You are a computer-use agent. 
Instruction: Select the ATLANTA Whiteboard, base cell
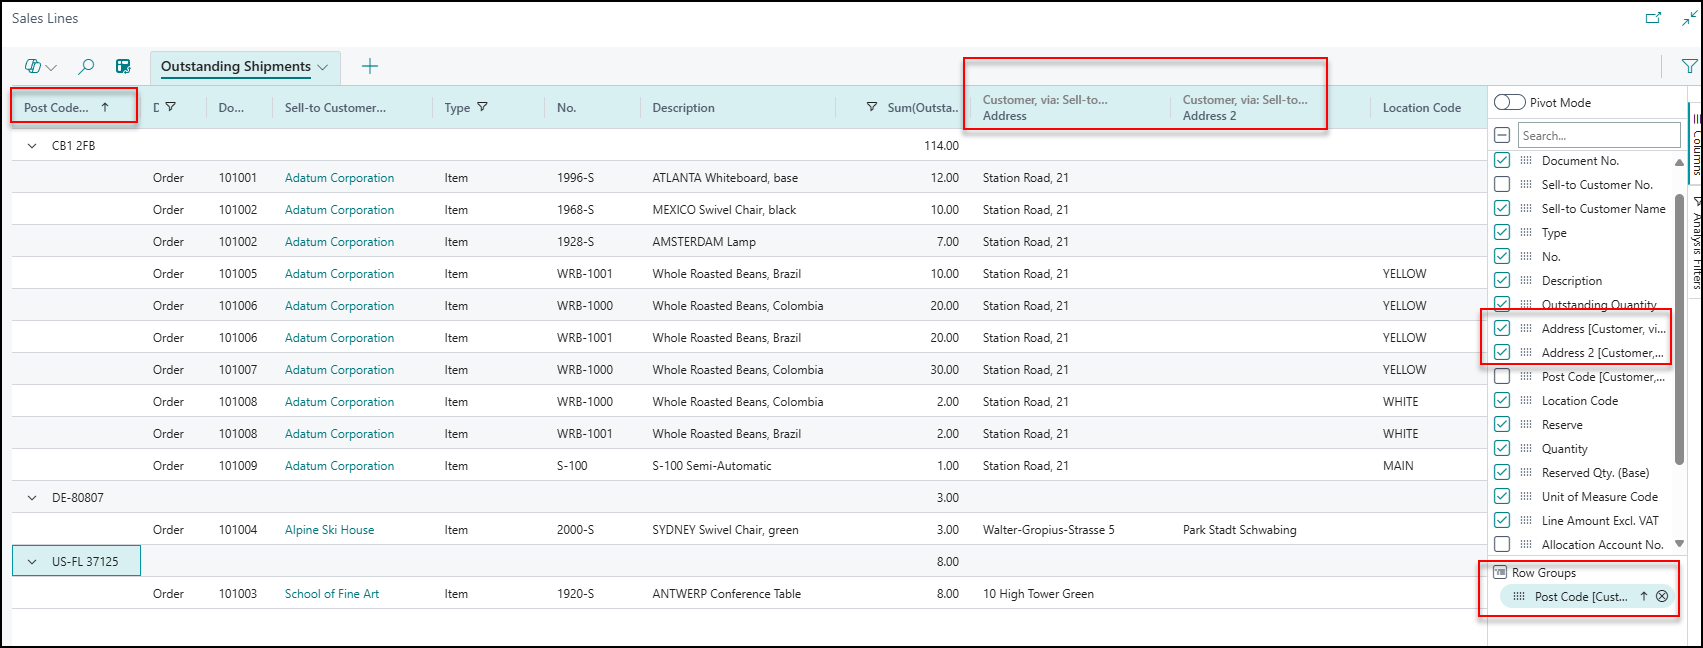click(x=725, y=177)
